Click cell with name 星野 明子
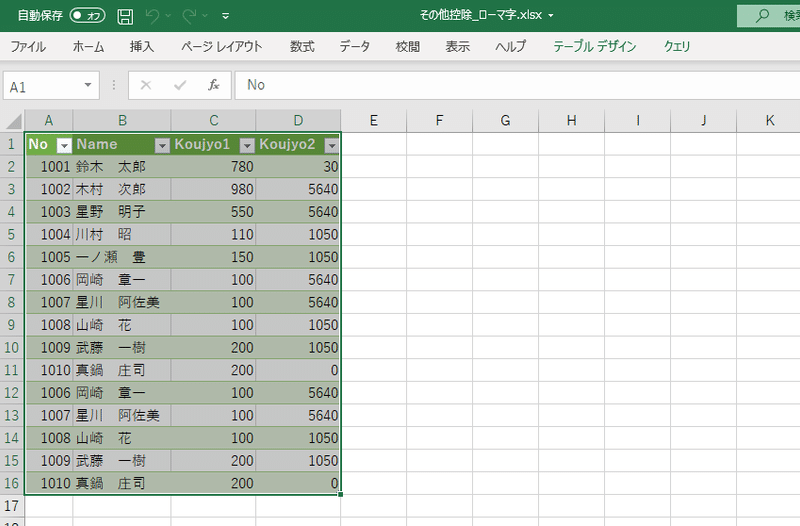Viewport: 800px width, 526px height. click(x=122, y=212)
